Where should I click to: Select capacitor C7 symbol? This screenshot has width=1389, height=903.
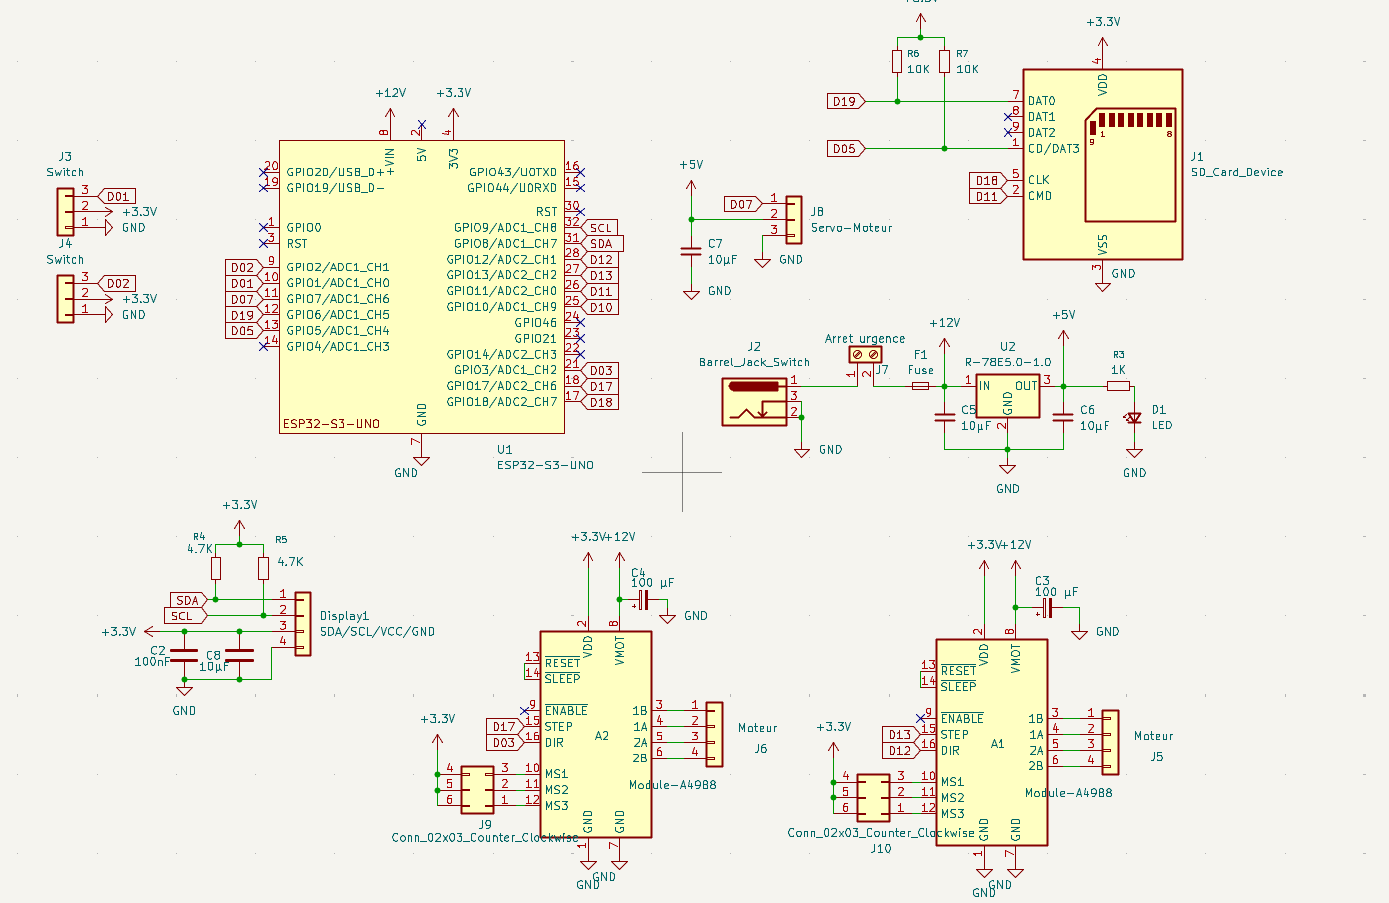coord(691,251)
